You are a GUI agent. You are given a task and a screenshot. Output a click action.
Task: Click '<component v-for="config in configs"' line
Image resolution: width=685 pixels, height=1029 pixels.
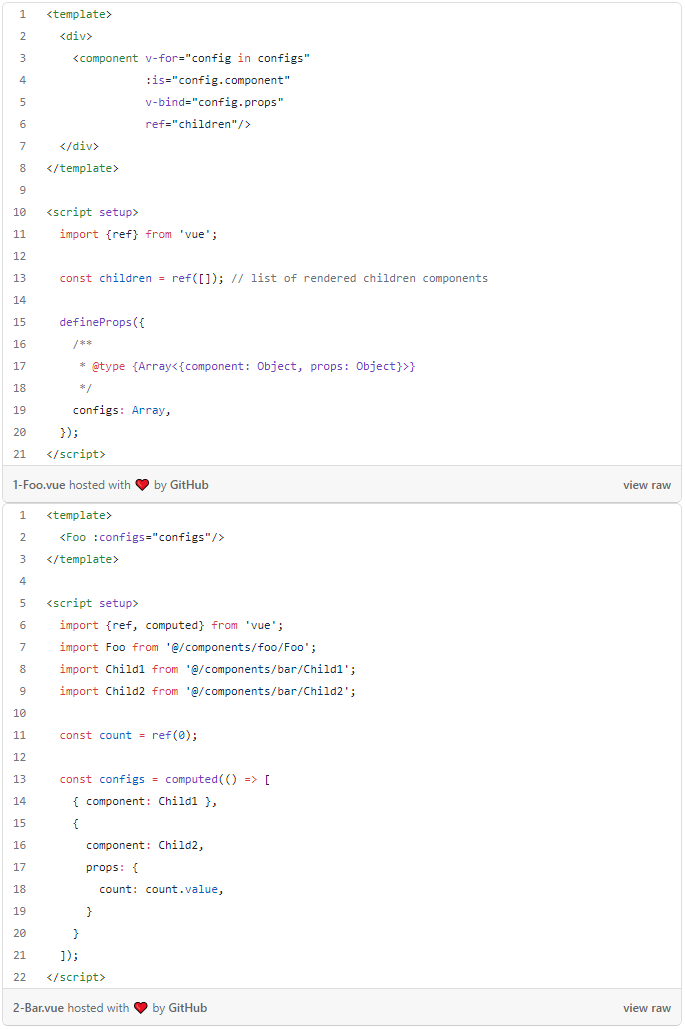(191, 58)
